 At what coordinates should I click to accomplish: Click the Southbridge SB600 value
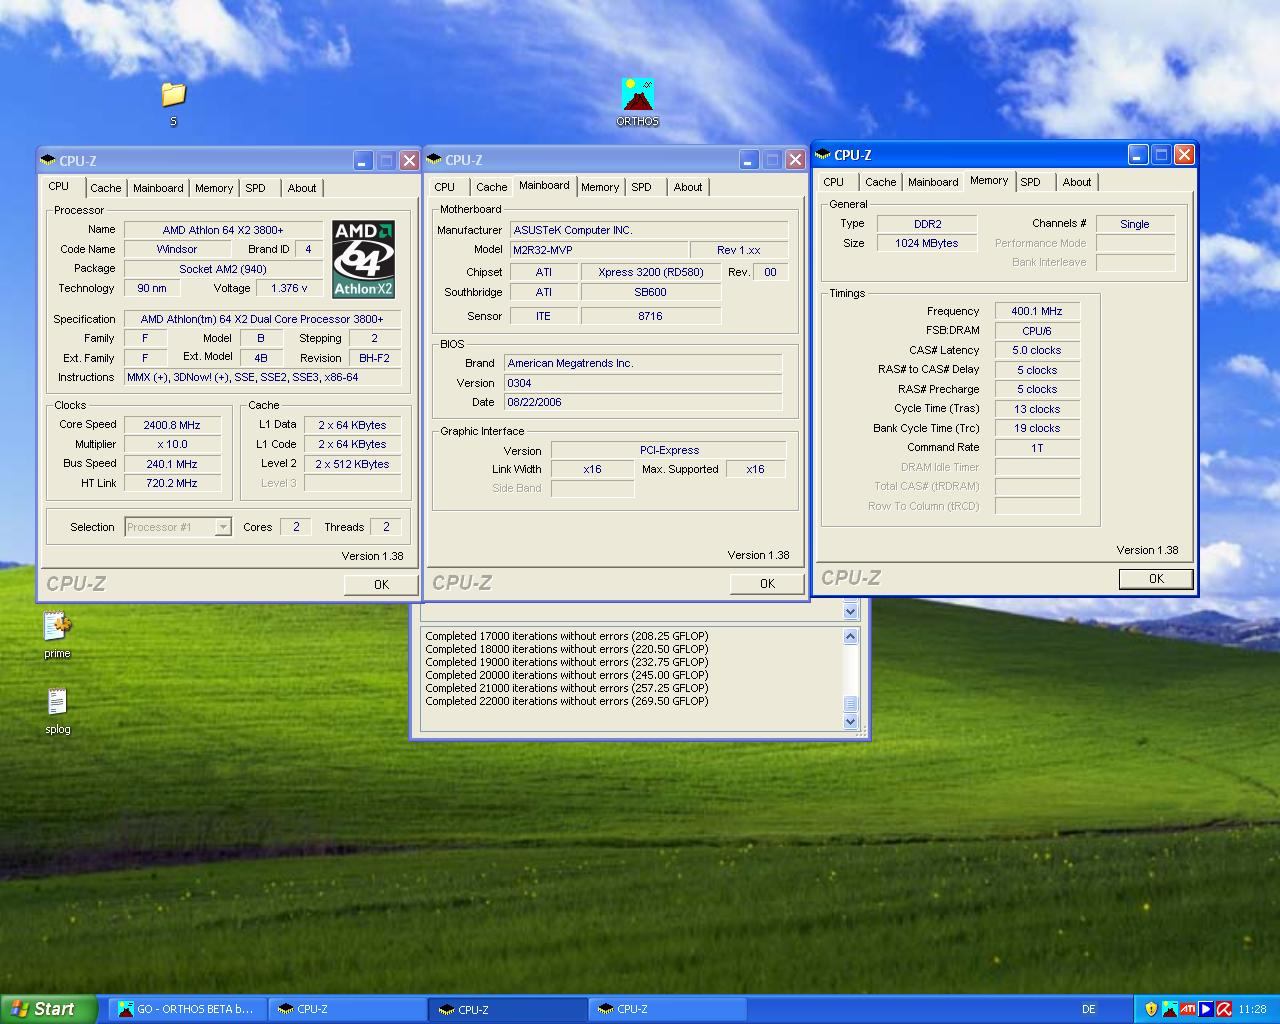[650, 292]
